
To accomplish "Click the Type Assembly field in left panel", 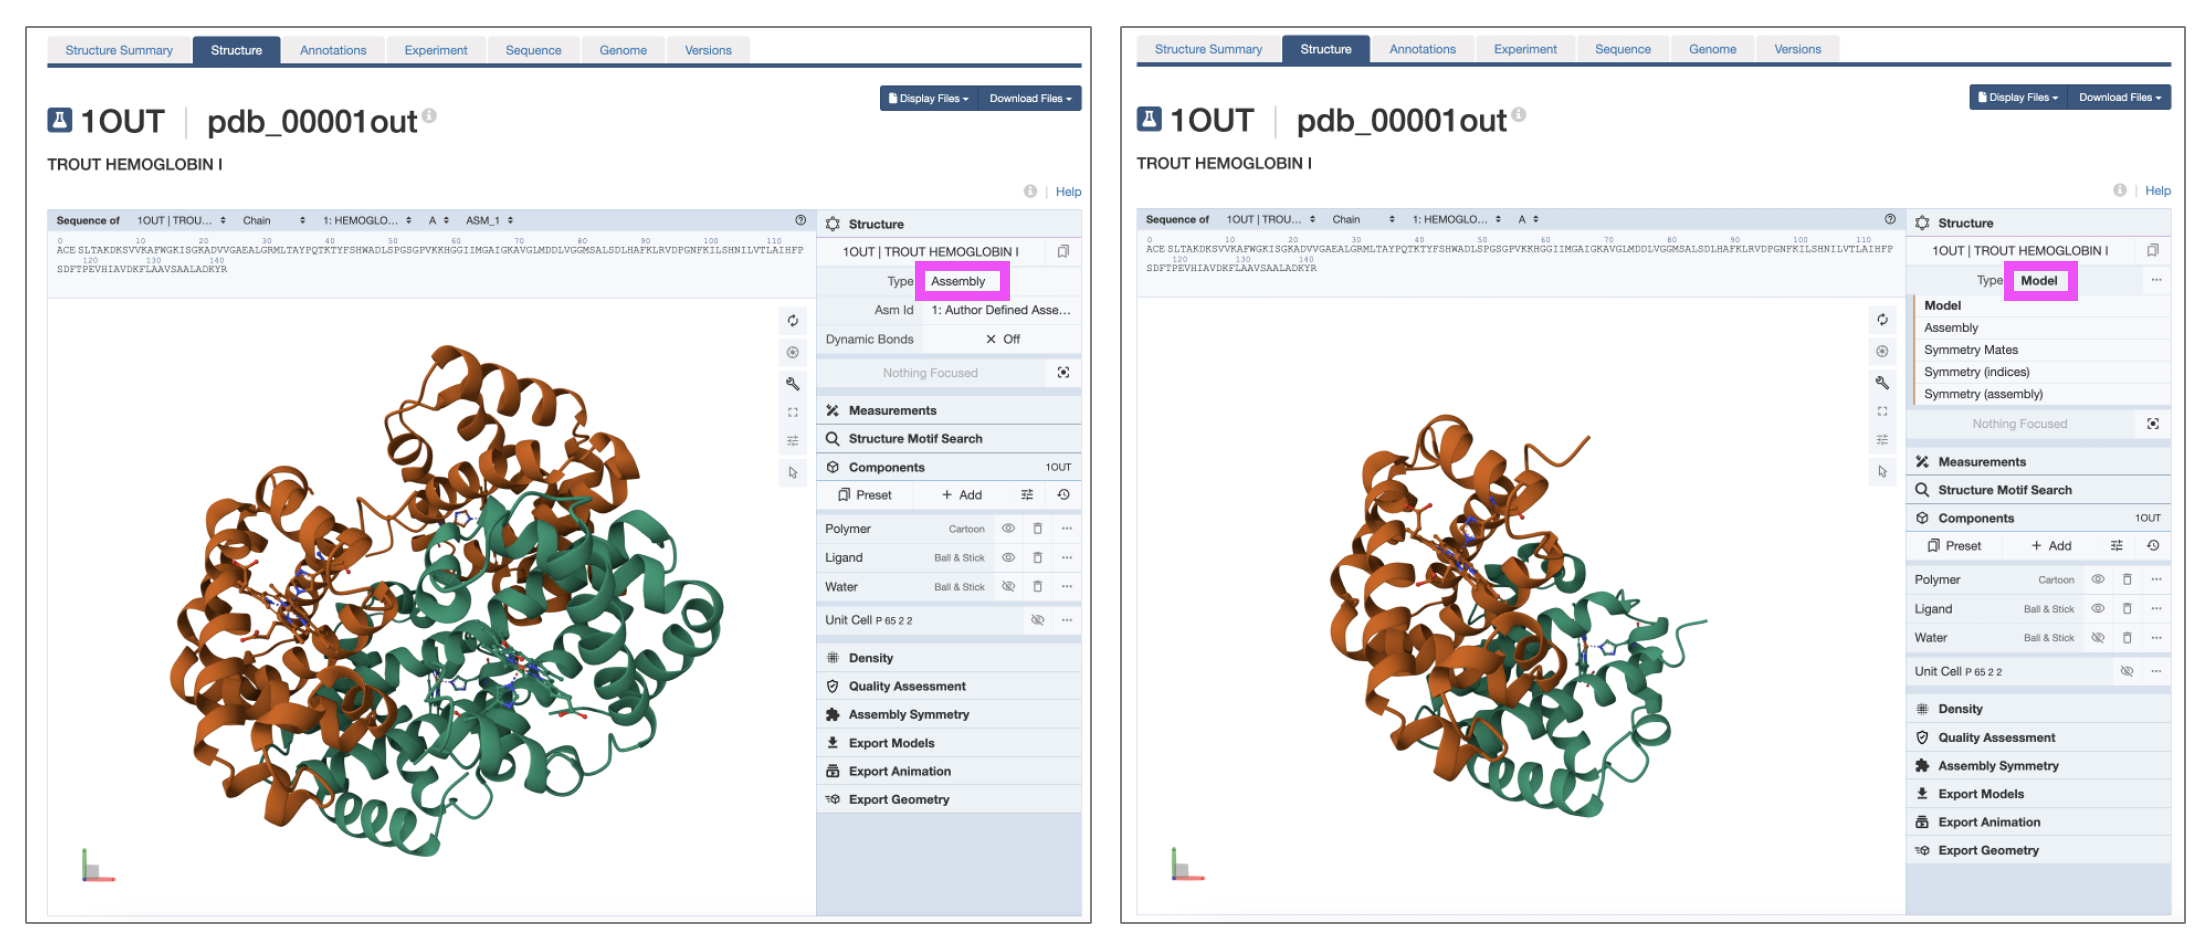I will pos(962,282).
